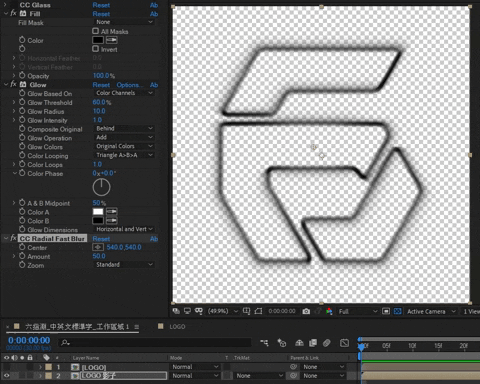
Task: Toggle the Frame Blending timeline icon
Action: [x=313, y=343]
